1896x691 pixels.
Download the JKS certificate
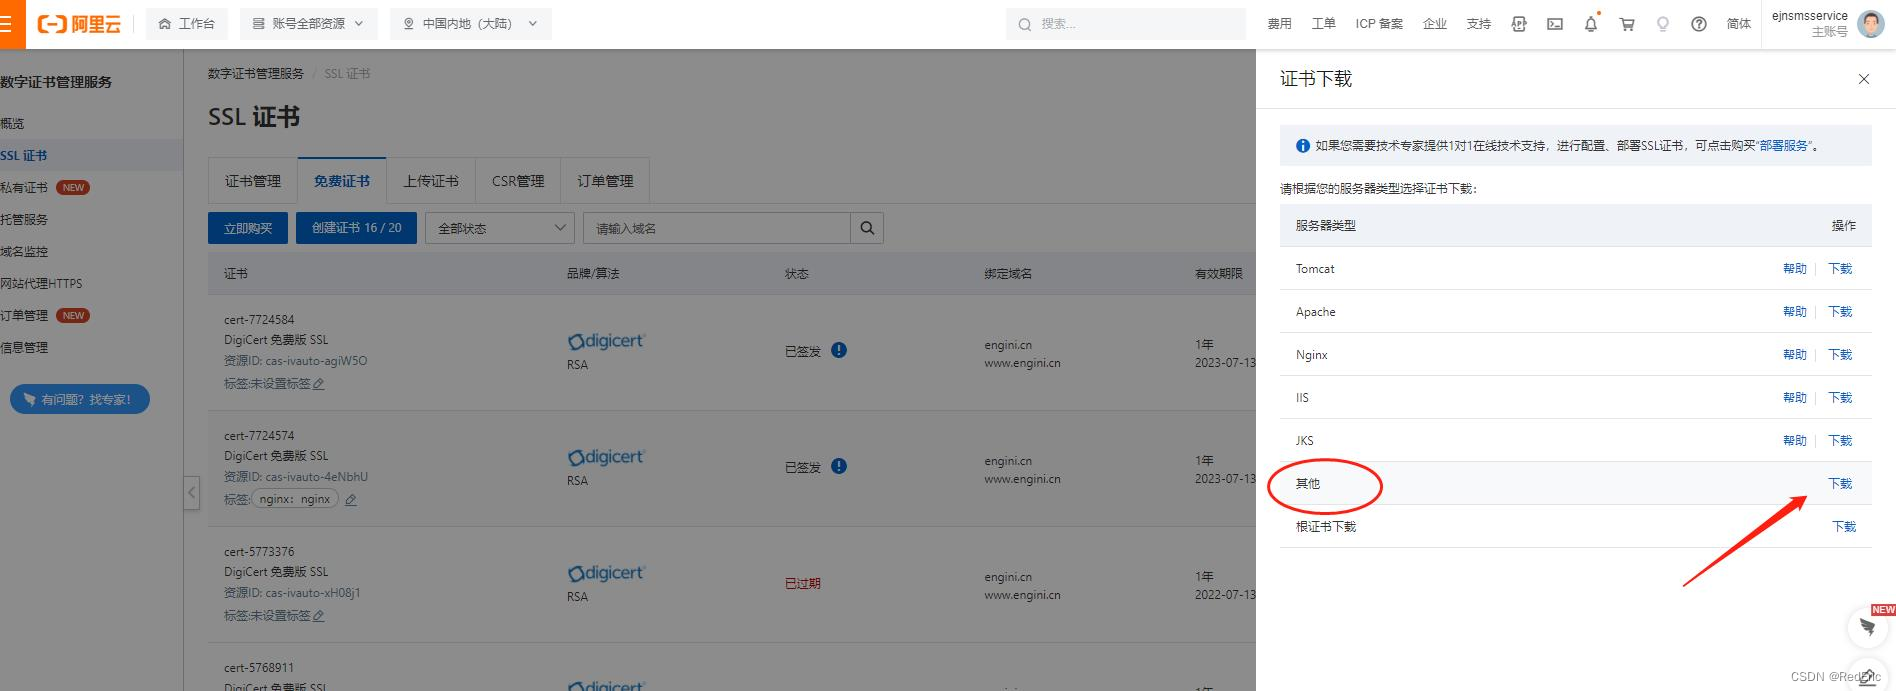[x=1840, y=441]
